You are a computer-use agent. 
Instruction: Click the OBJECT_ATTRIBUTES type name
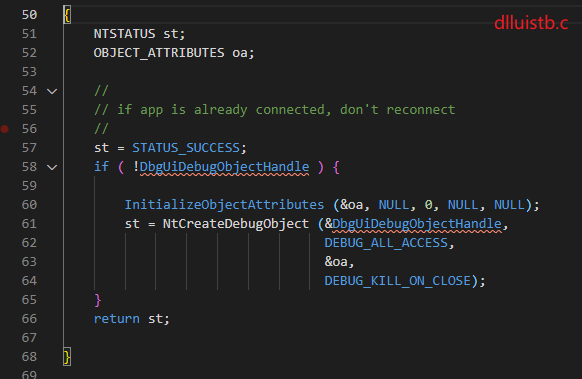159,53
